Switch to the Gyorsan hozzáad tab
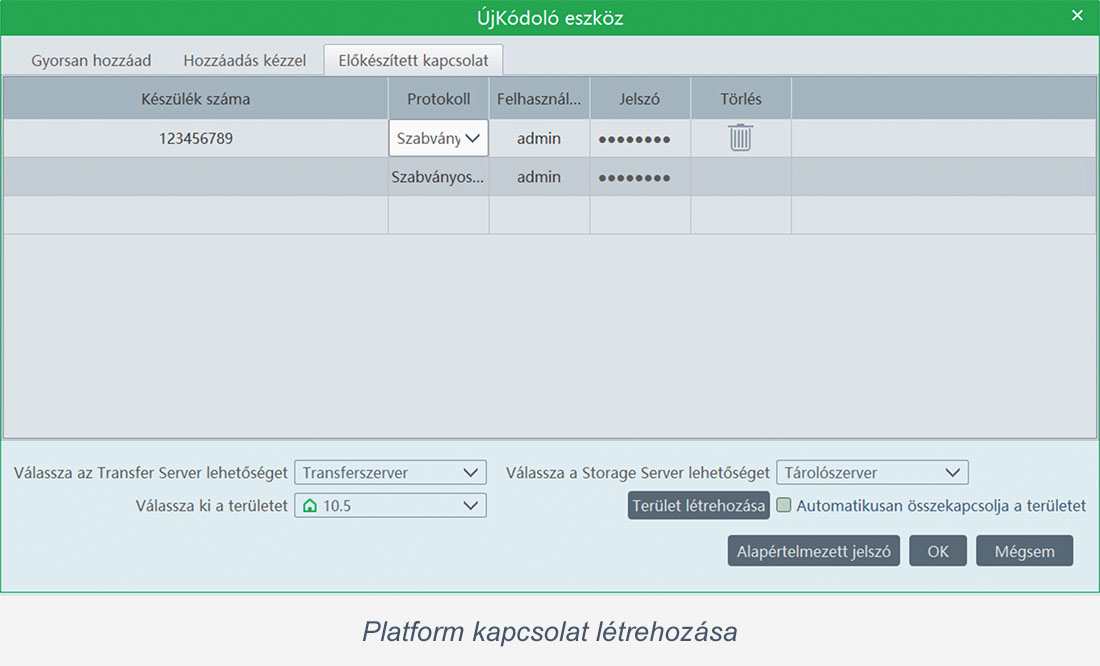This screenshot has width=1100, height=666. pyautogui.click(x=91, y=60)
